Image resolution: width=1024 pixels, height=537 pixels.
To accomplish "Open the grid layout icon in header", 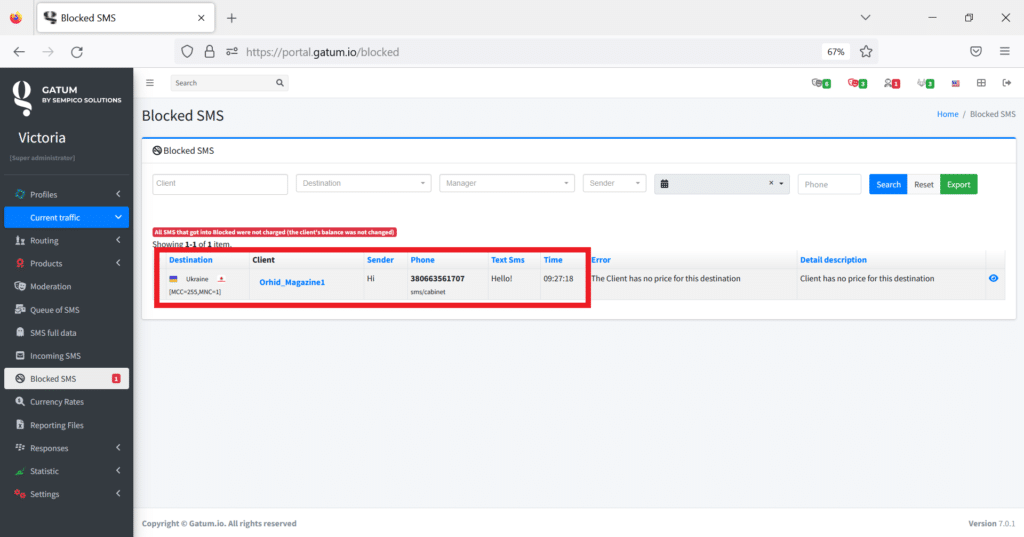I will pyautogui.click(x=981, y=83).
